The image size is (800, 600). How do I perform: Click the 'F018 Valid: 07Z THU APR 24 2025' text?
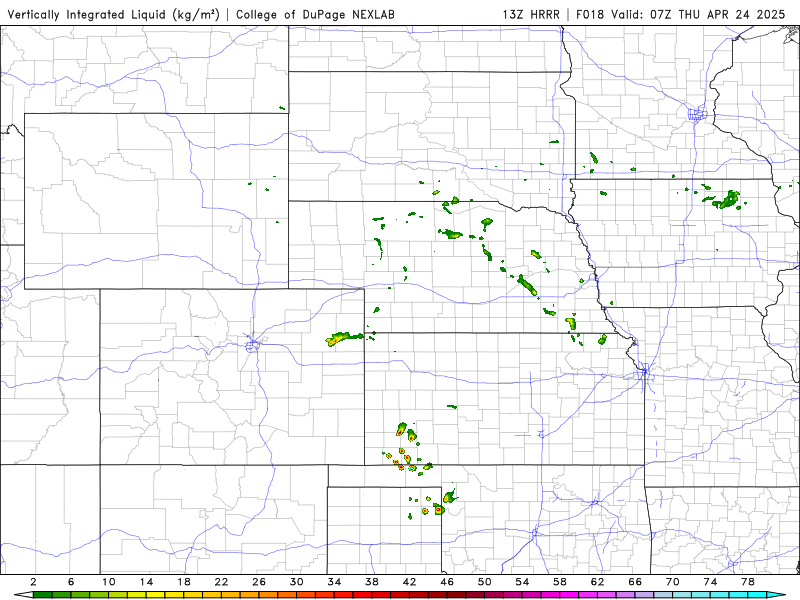pos(681,14)
